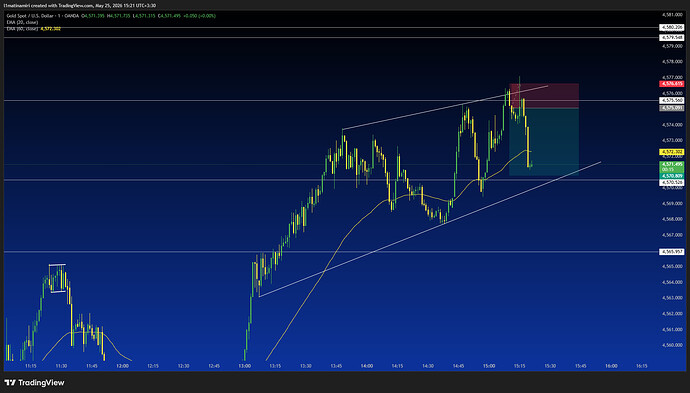
Task: Click the 4,565.957 horizontal line price label
Action: tap(672, 252)
